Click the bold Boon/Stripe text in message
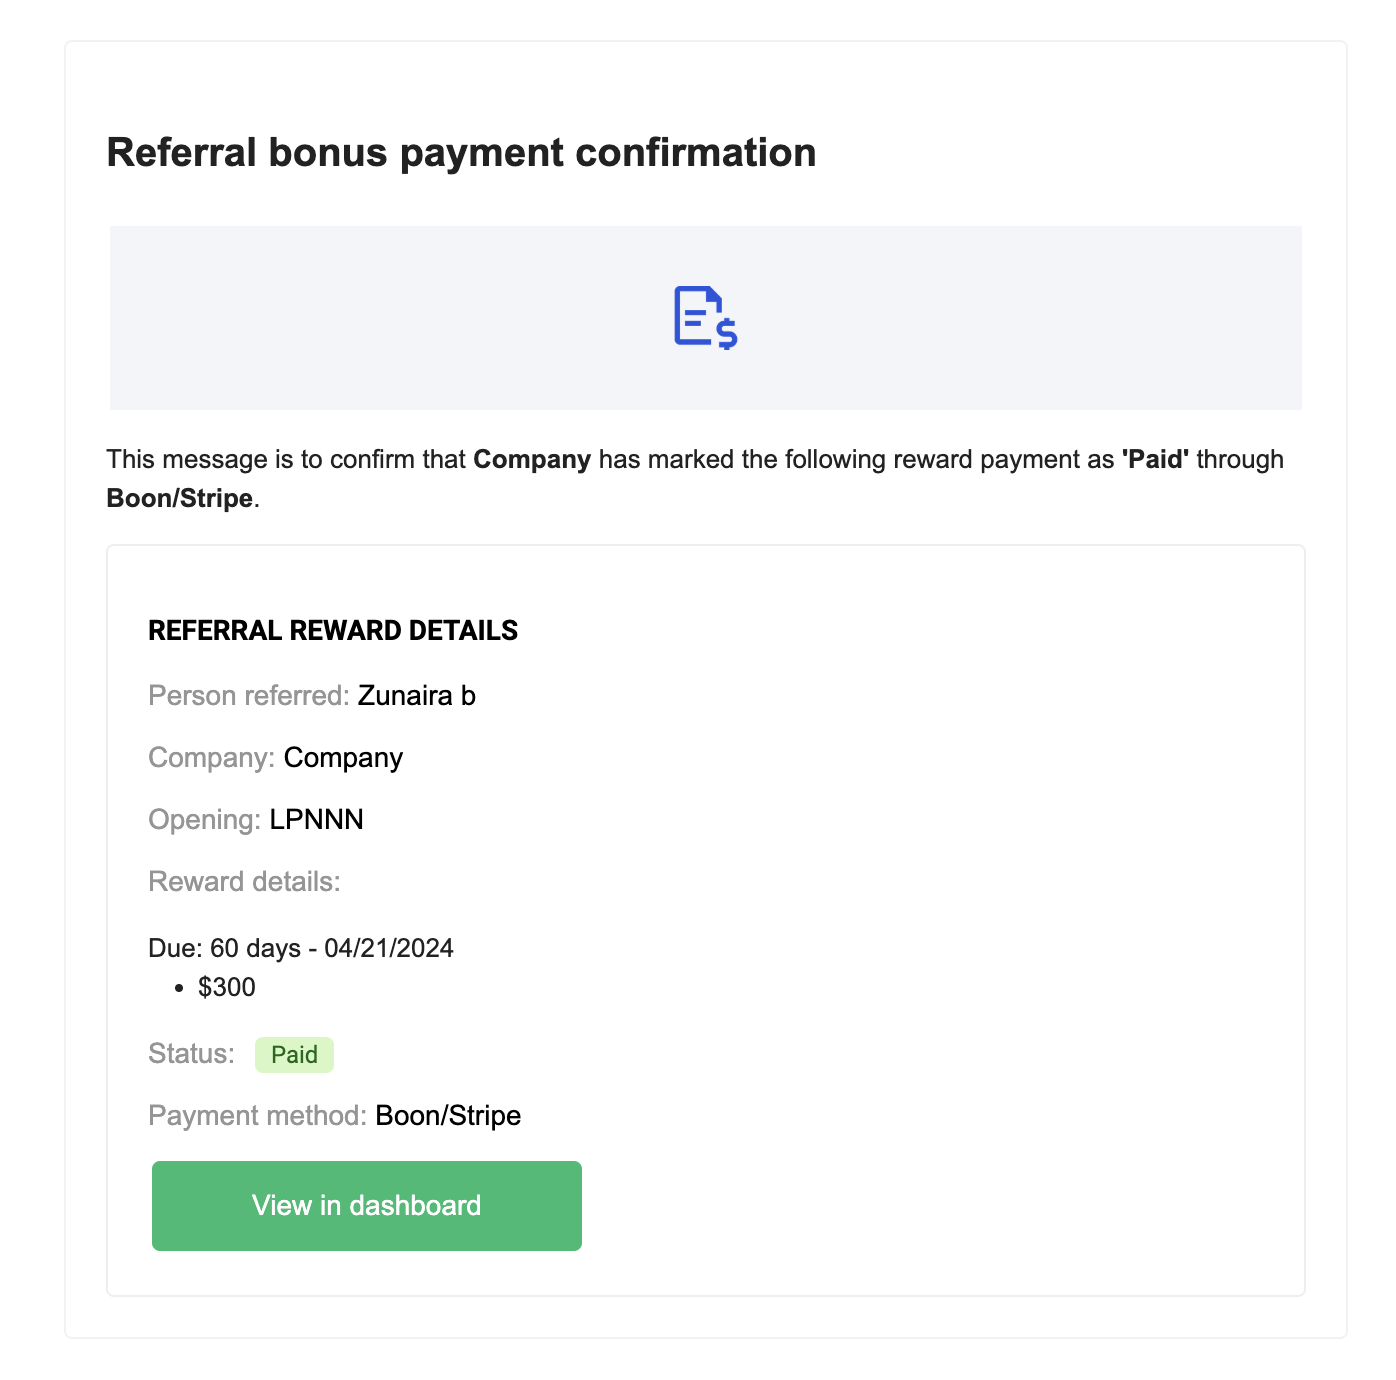1396x1380 pixels. pos(180,499)
